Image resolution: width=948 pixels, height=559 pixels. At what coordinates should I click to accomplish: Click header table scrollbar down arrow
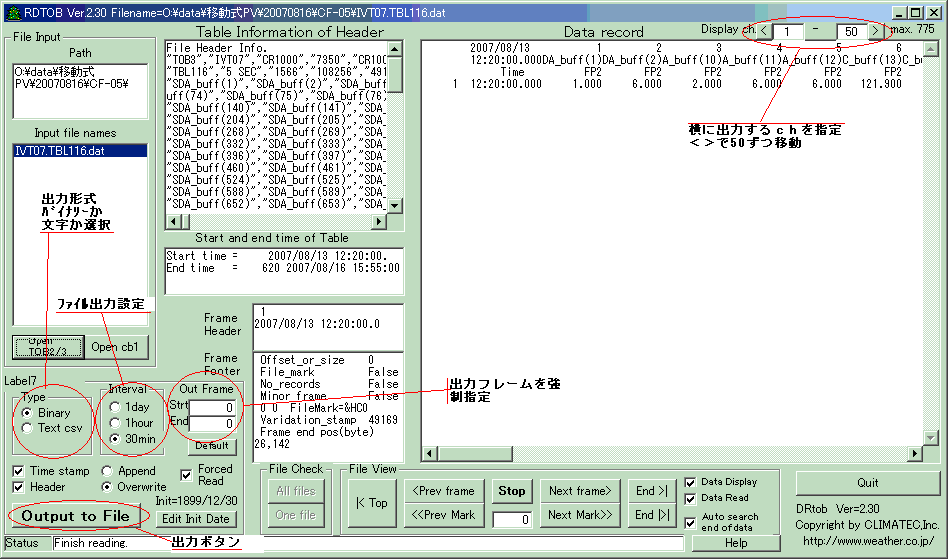coord(395,205)
